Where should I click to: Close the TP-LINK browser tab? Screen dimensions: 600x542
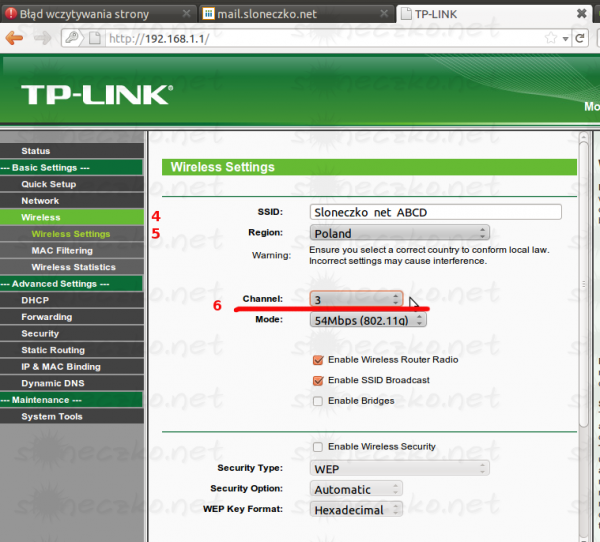click(x=581, y=14)
